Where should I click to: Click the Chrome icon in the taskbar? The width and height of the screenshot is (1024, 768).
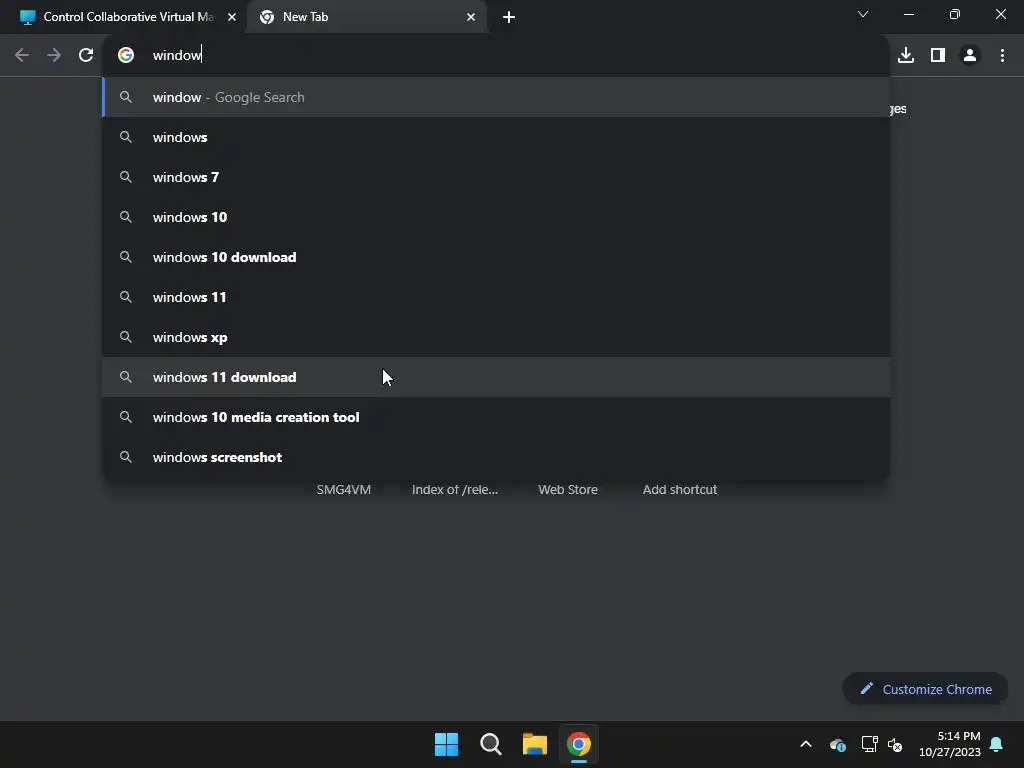point(579,744)
